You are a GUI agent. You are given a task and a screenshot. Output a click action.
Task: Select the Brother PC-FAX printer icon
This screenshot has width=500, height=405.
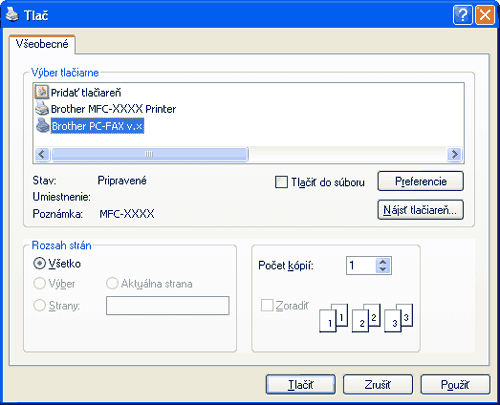(x=43, y=125)
